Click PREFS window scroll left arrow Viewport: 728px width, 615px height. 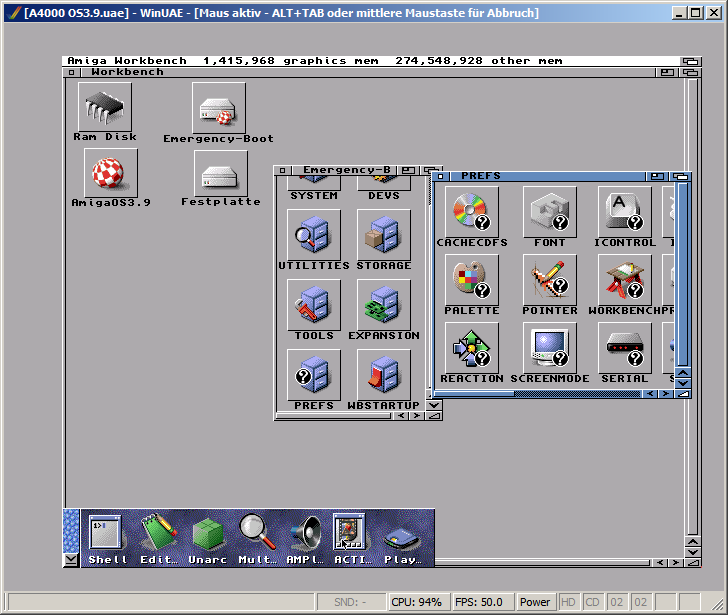coord(650,394)
